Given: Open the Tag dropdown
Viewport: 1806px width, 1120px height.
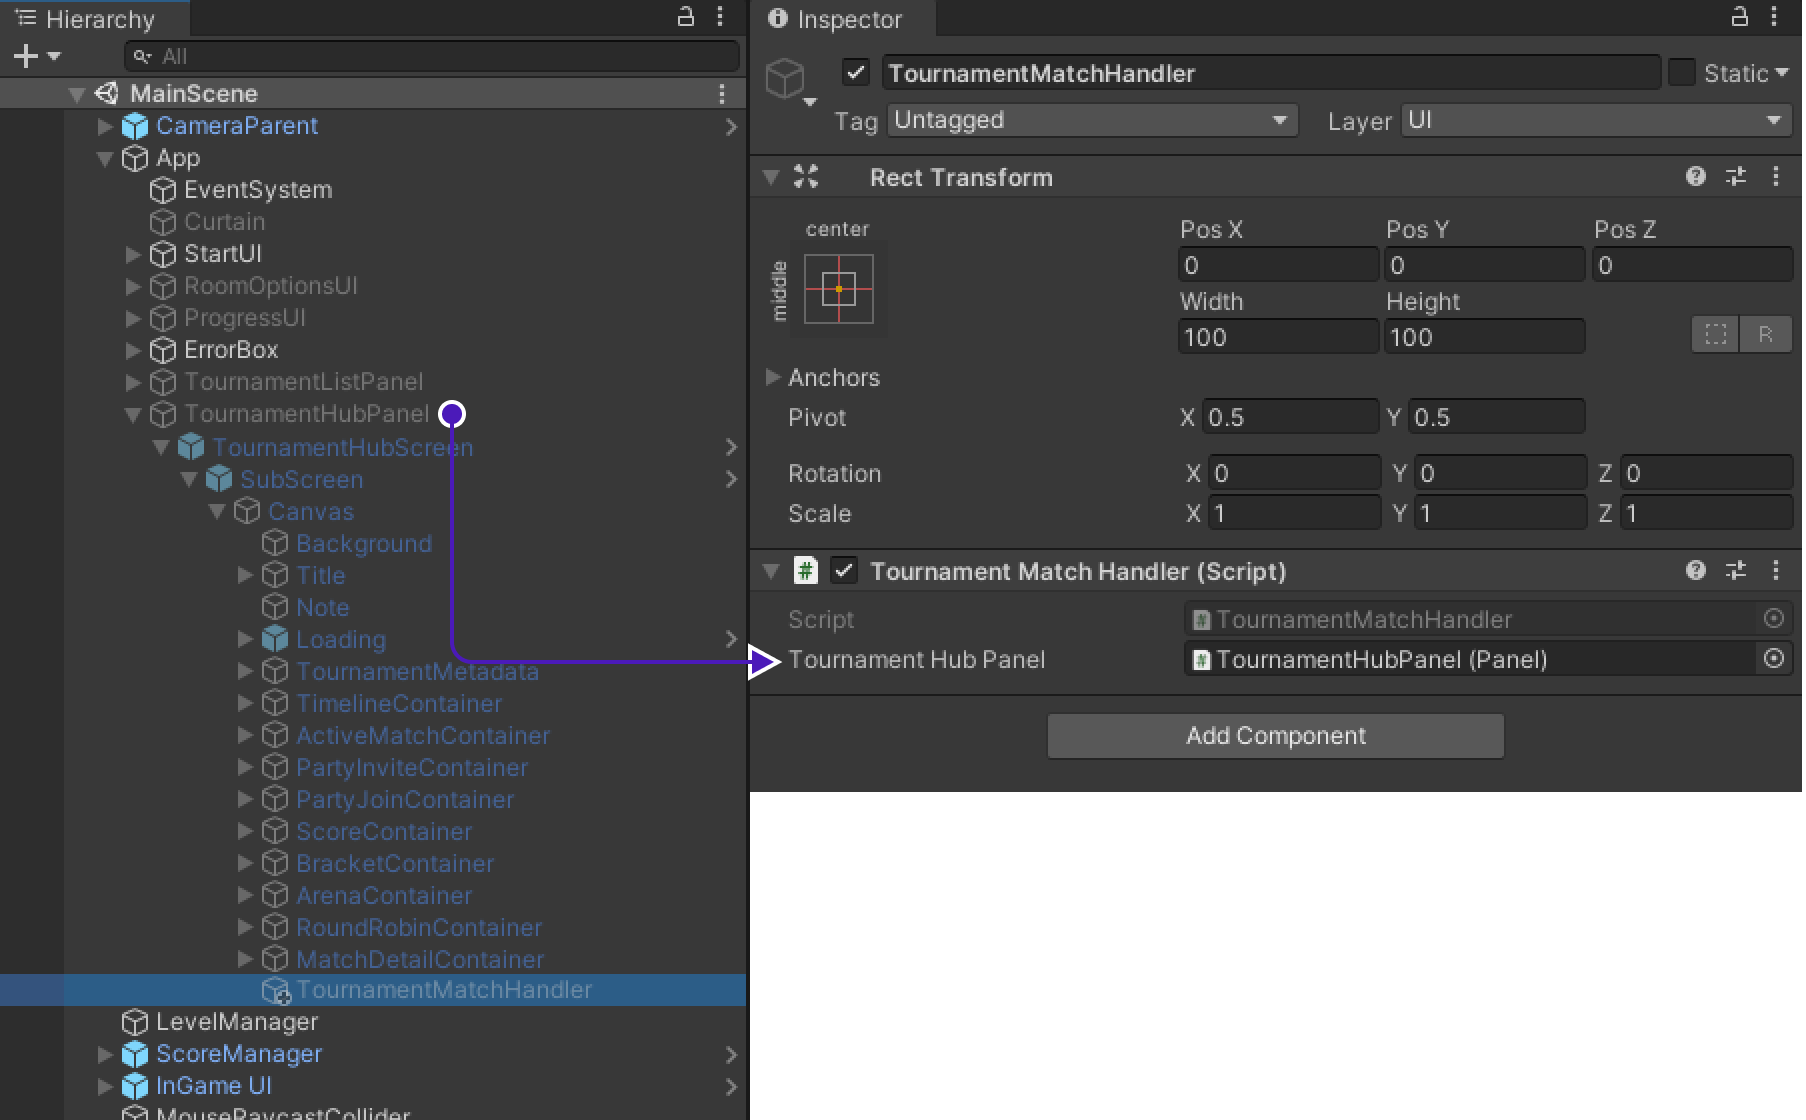Looking at the screenshot, I should click(x=1092, y=121).
